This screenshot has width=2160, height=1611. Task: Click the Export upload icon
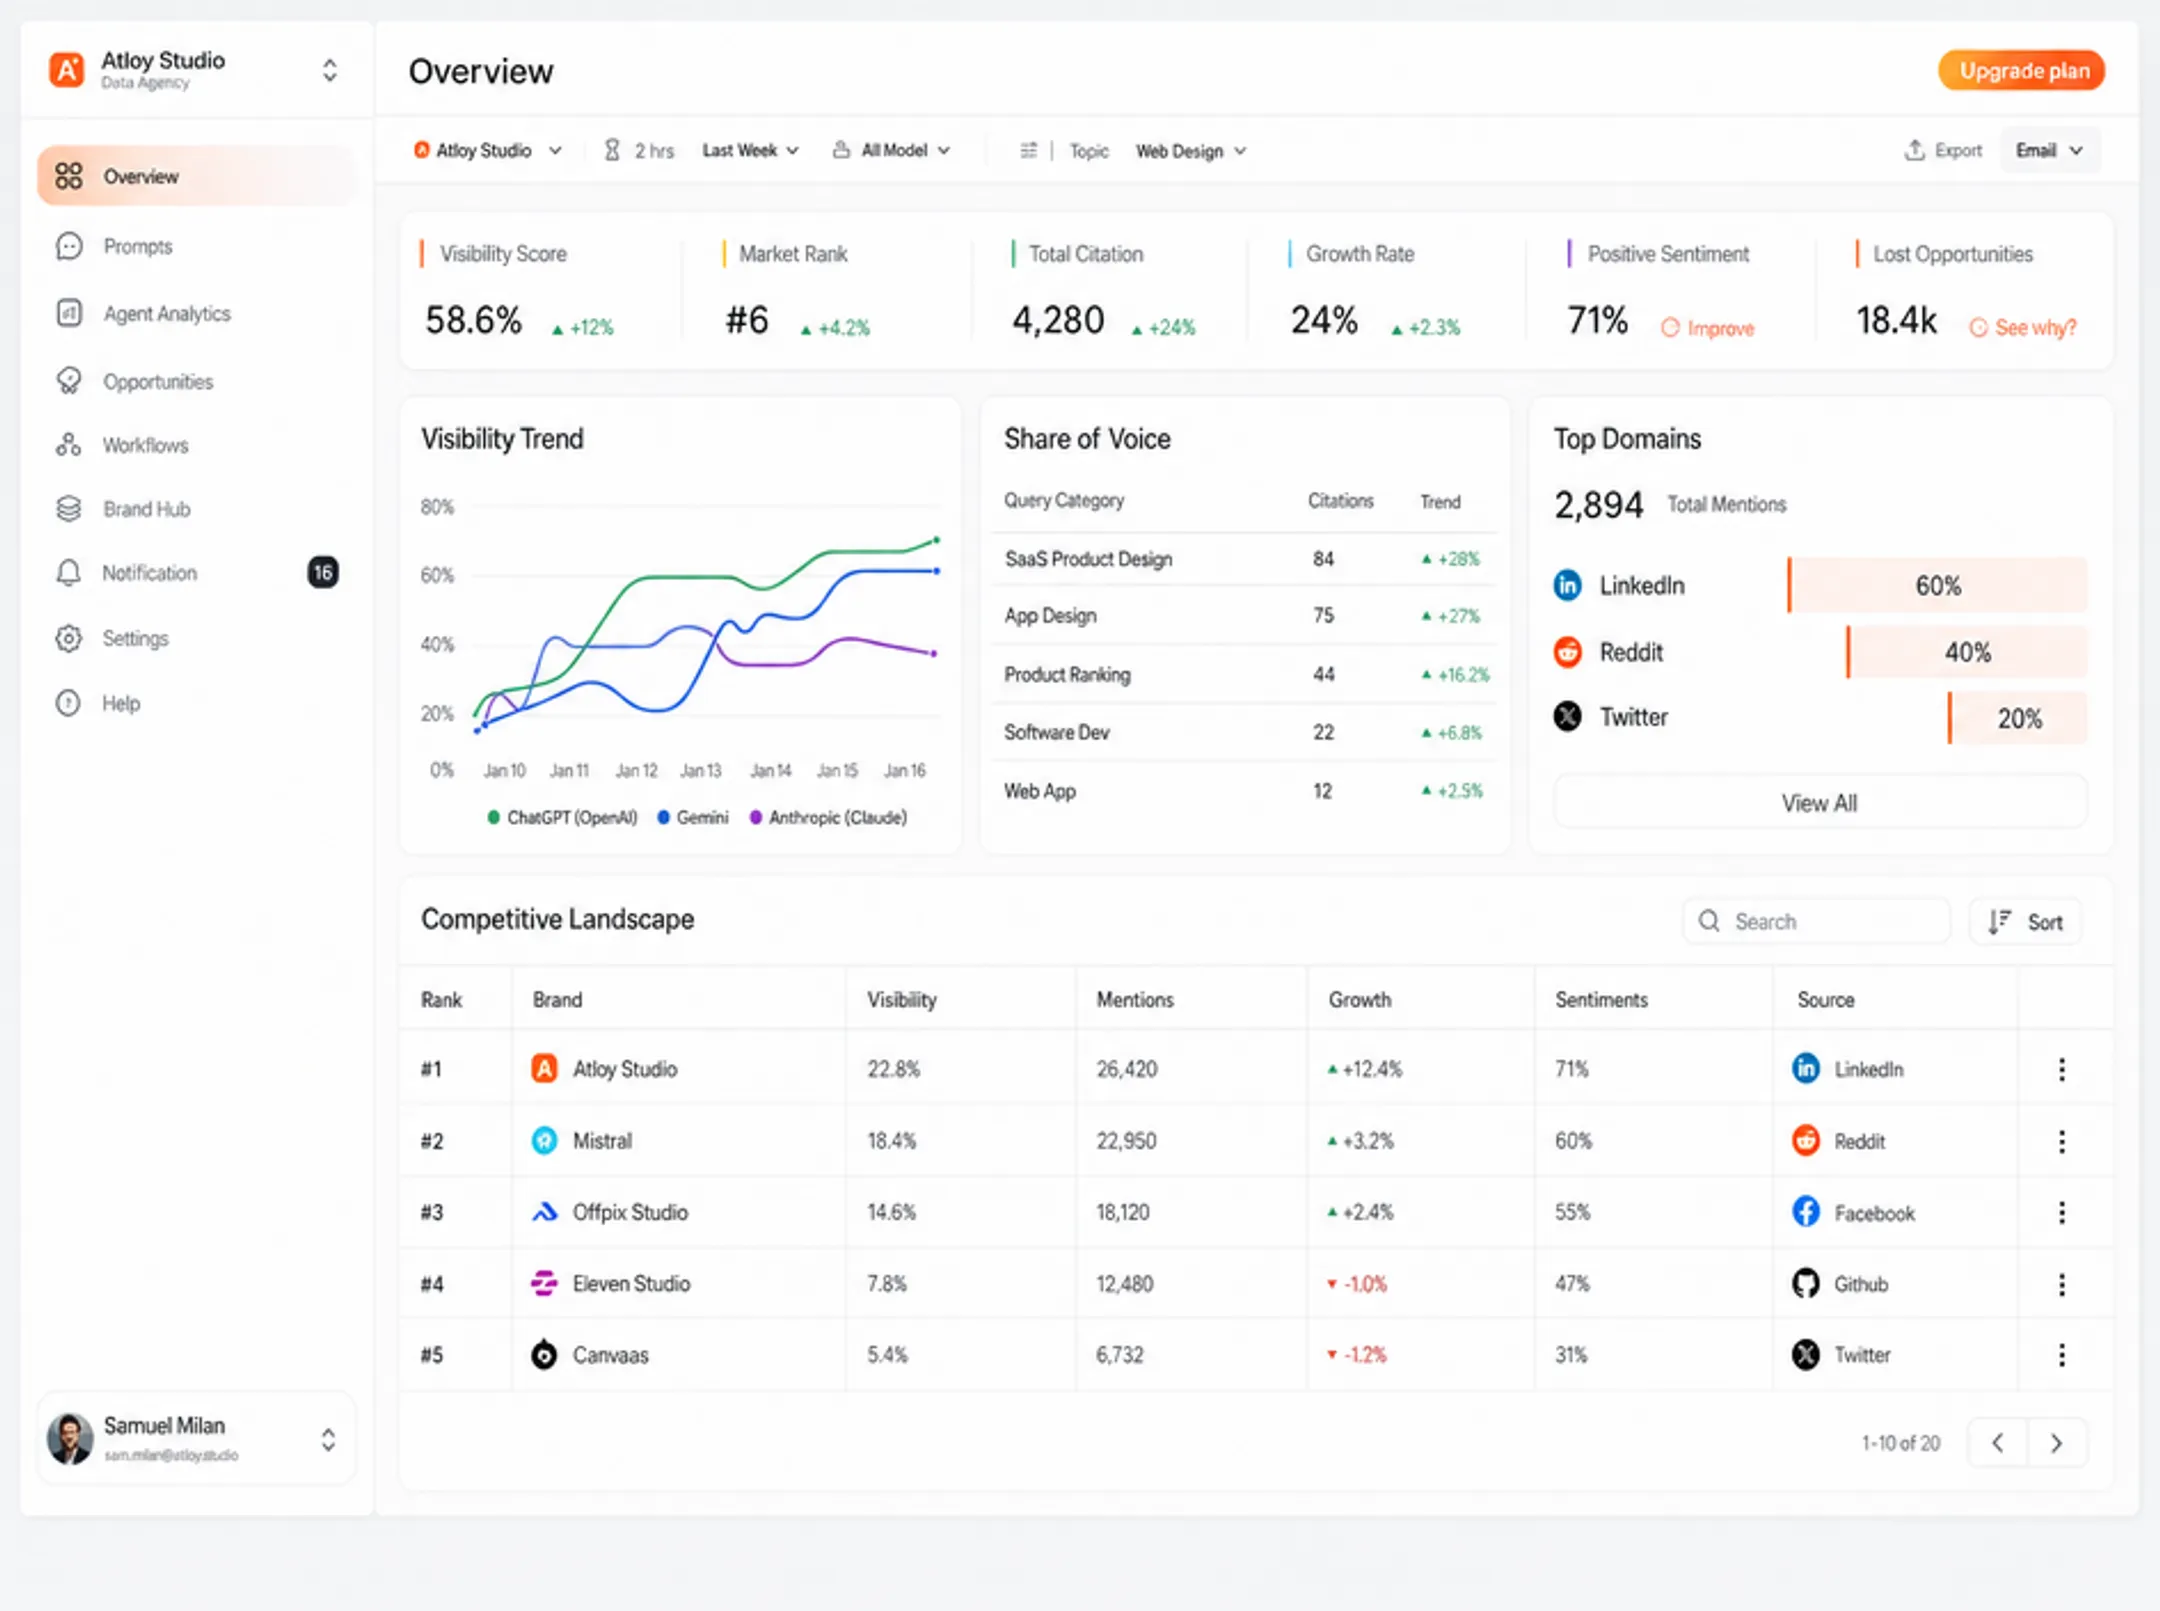pos(1914,150)
